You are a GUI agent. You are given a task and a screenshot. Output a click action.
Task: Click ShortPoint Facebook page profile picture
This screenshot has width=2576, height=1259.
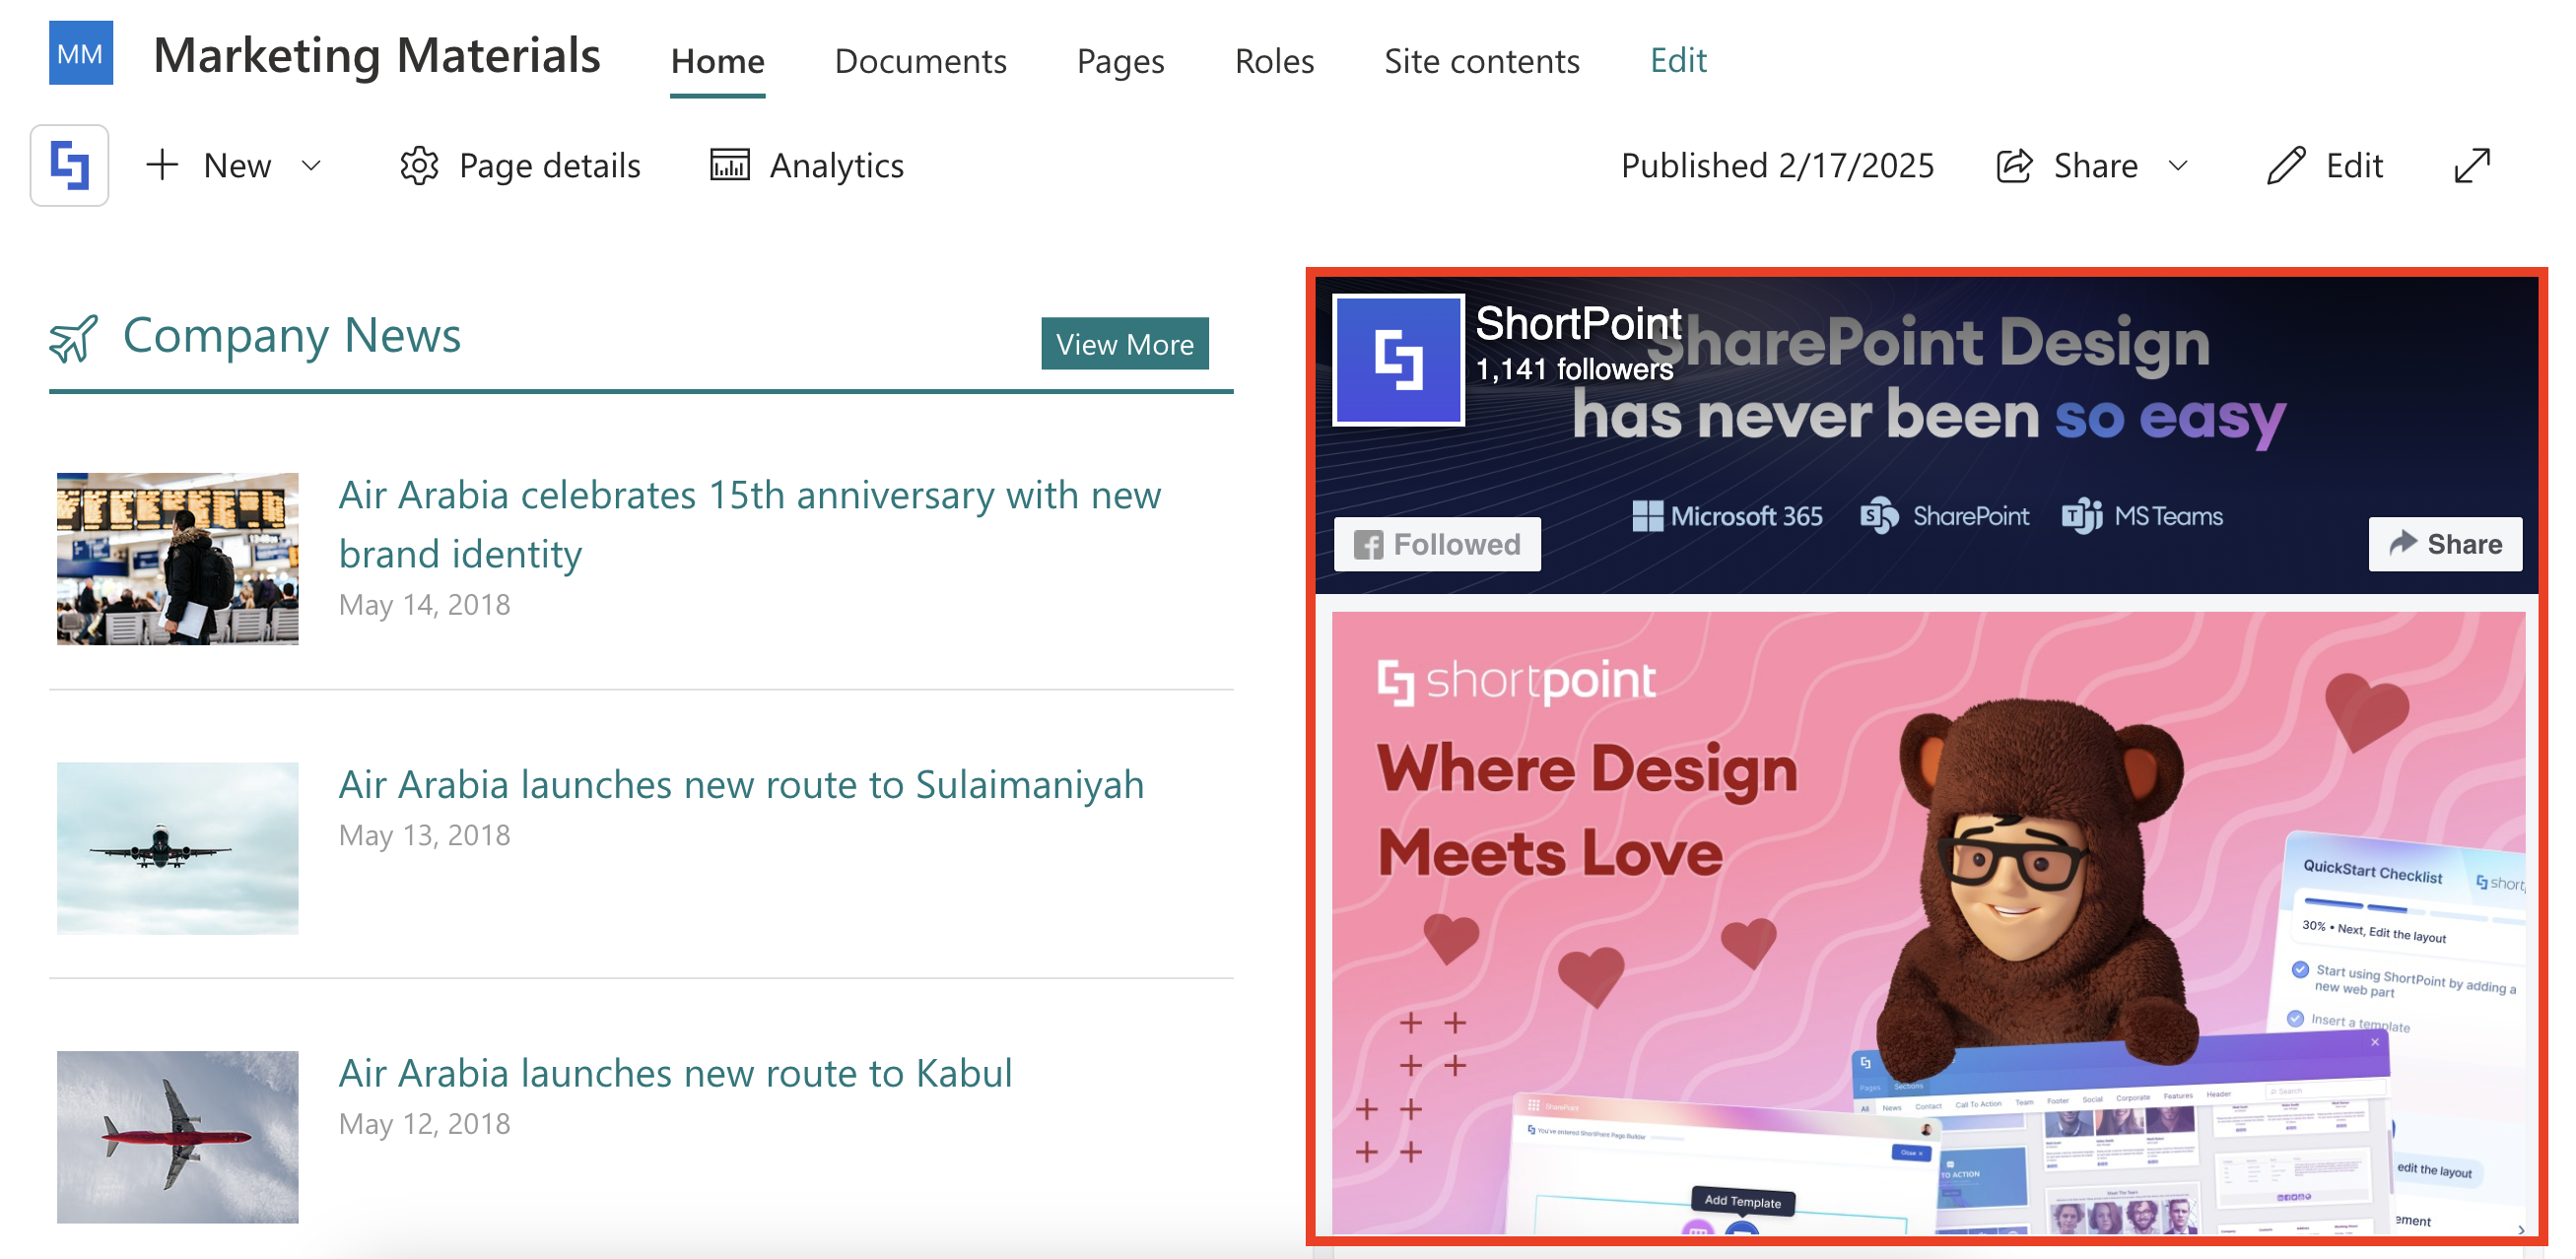click(x=1398, y=360)
